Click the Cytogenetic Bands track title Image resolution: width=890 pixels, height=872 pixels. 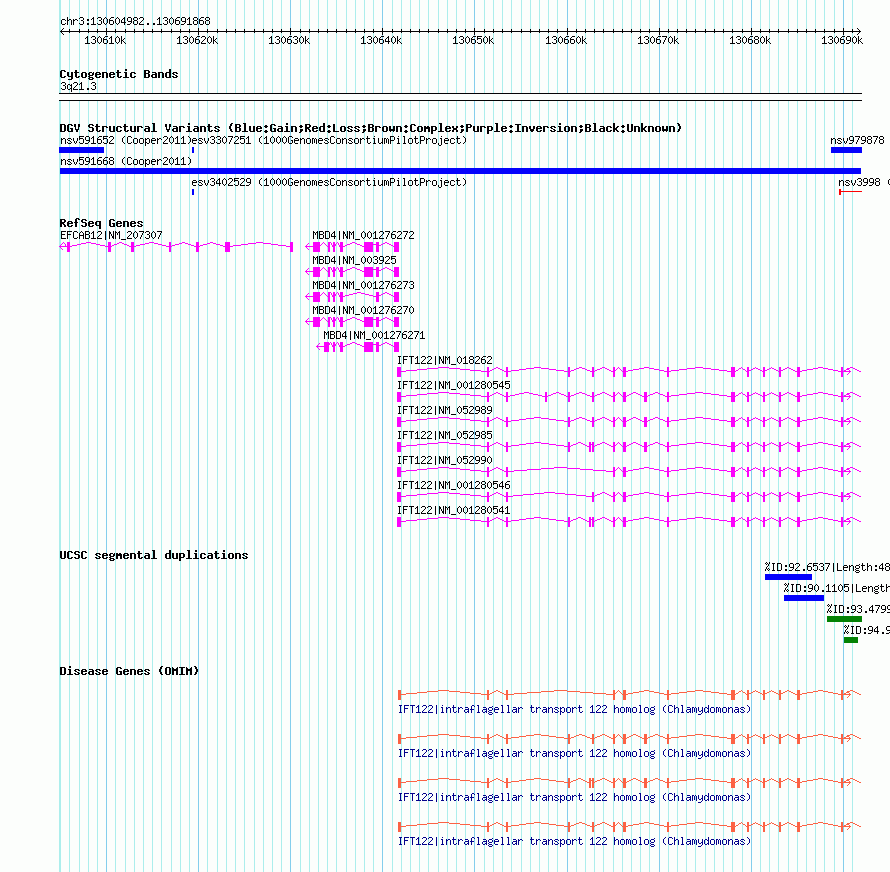119,74
